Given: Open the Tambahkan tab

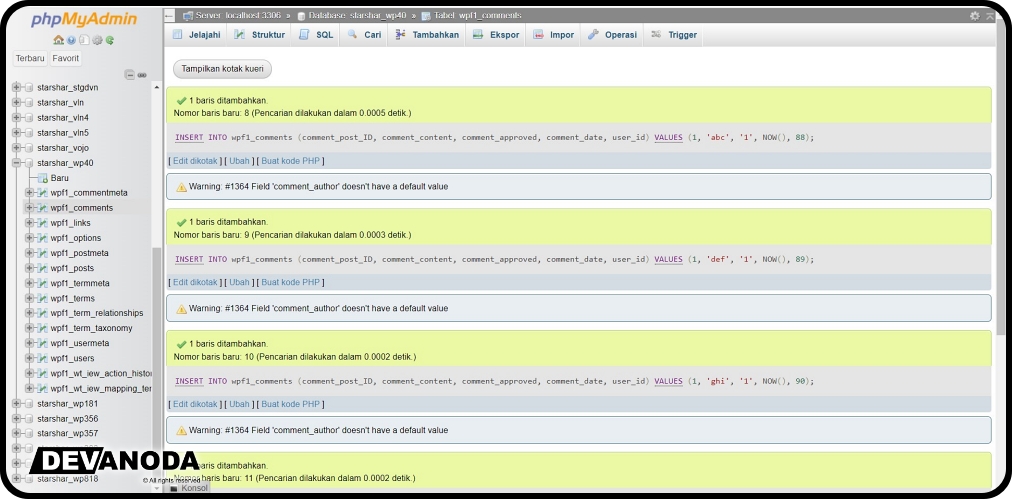Looking at the screenshot, I should click(x=427, y=35).
